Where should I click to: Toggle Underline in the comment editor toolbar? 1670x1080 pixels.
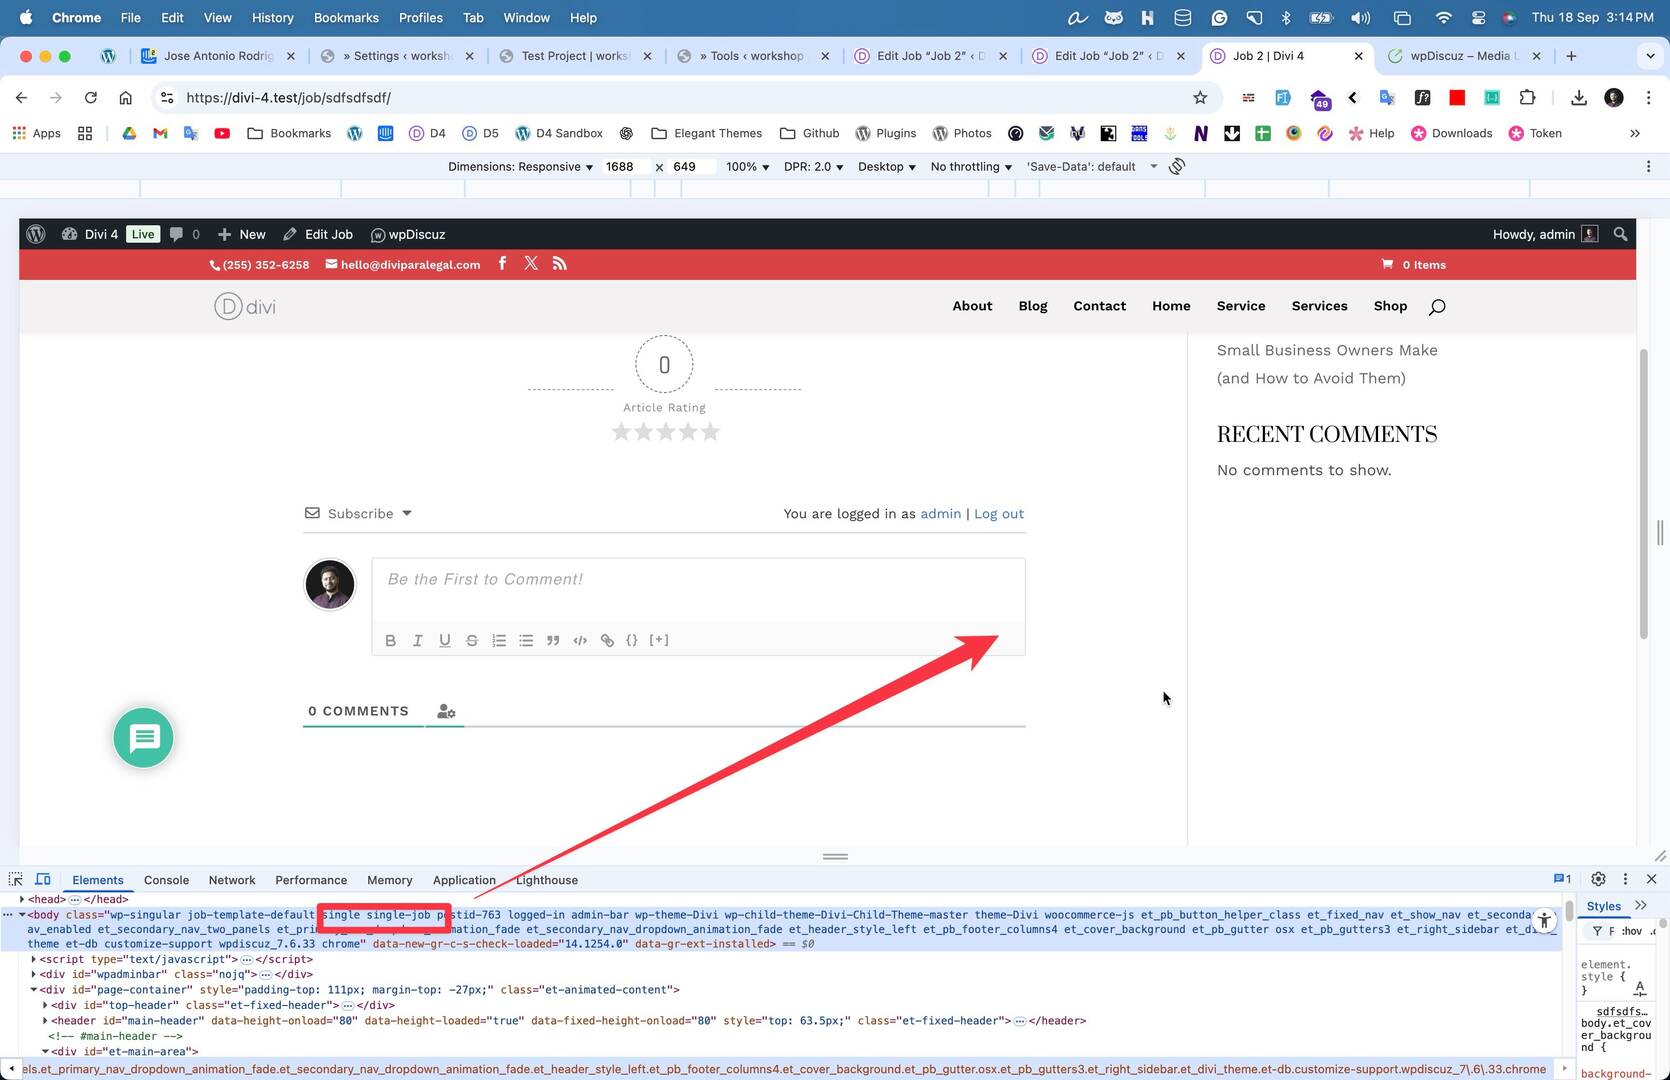[x=445, y=640]
